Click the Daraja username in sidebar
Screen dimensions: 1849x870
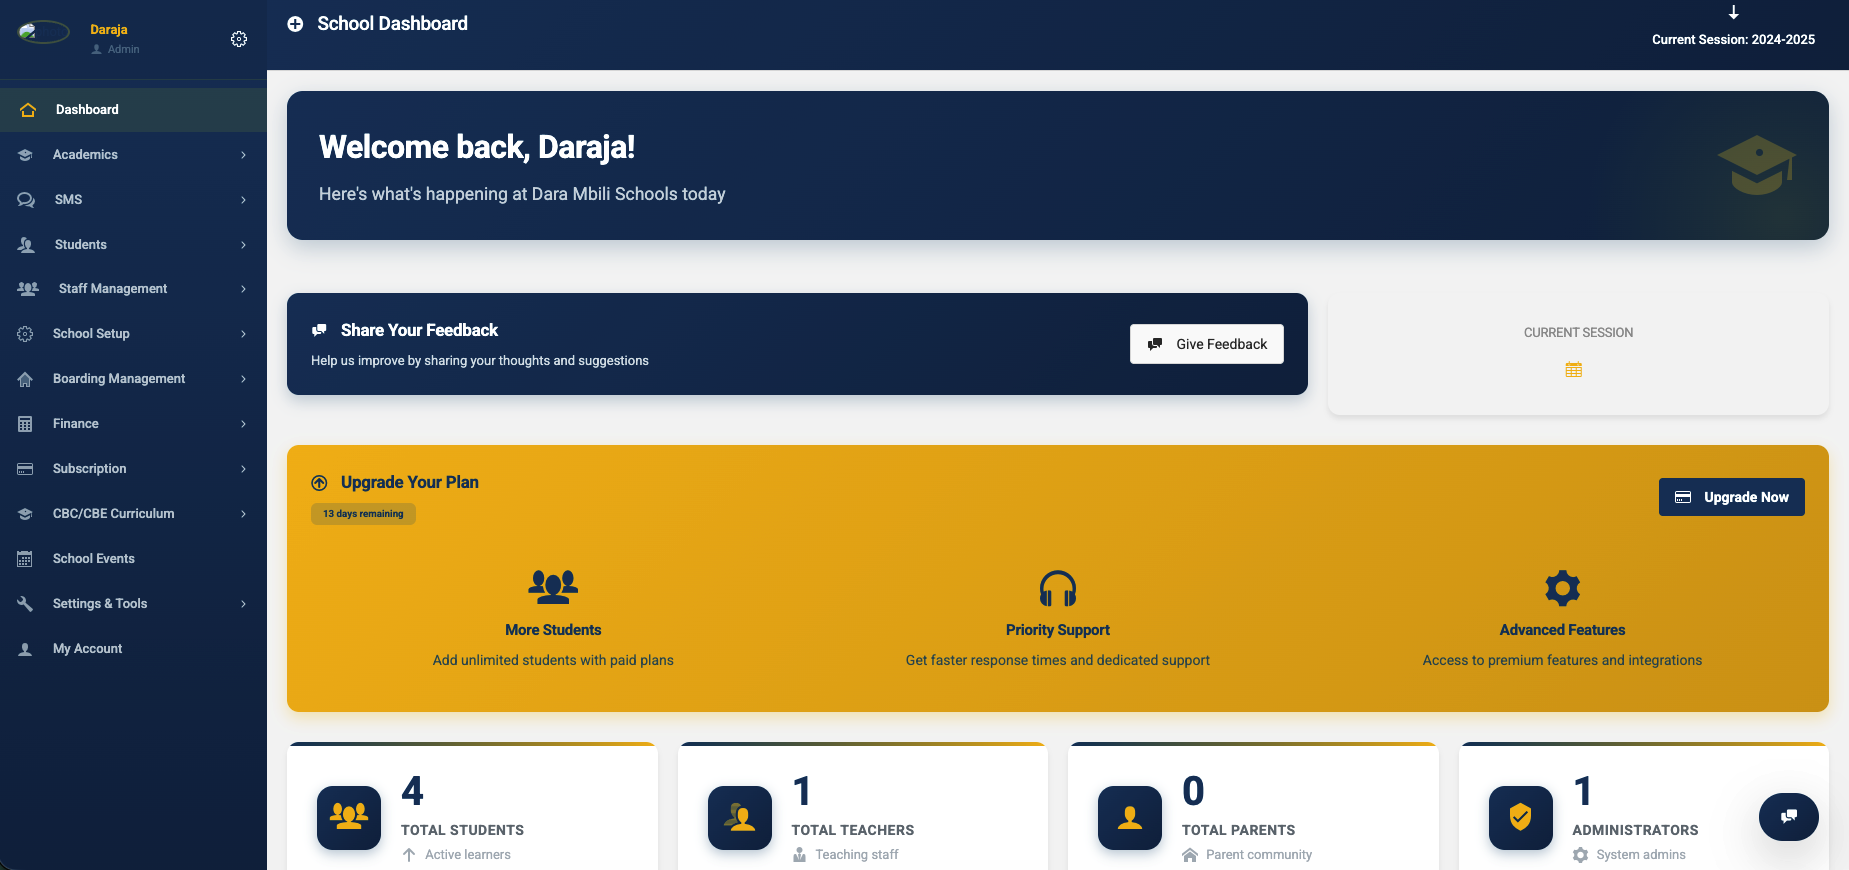click(x=109, y=30)
